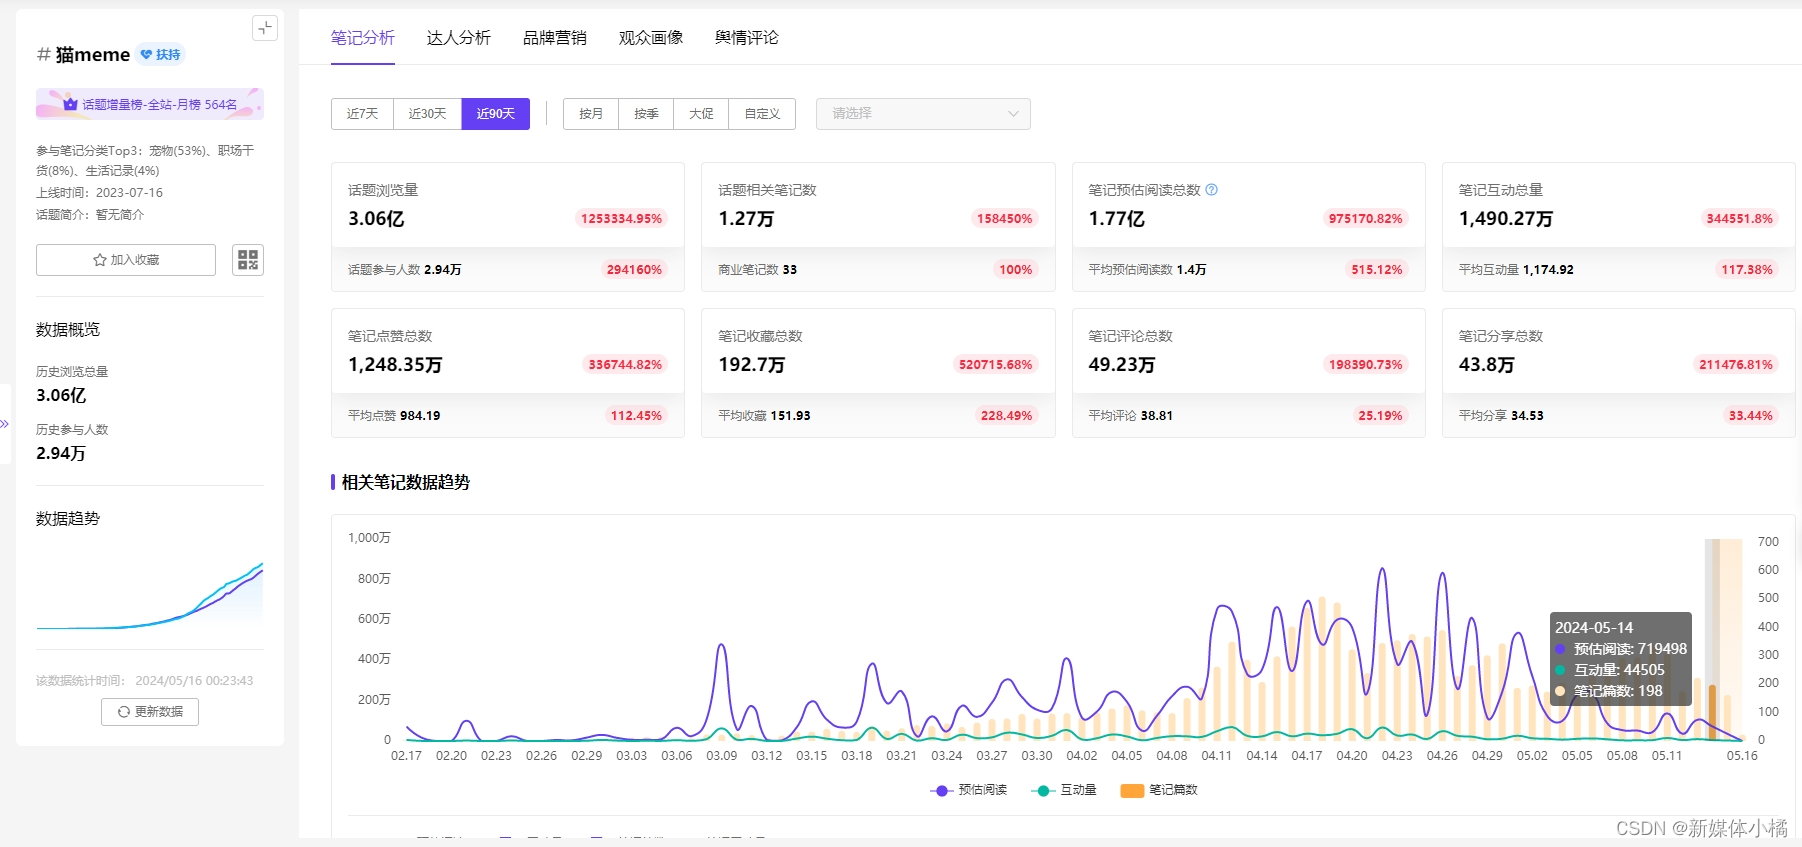Switch to 笔记分析 tab
The image size is (1802, 847).
363,38
